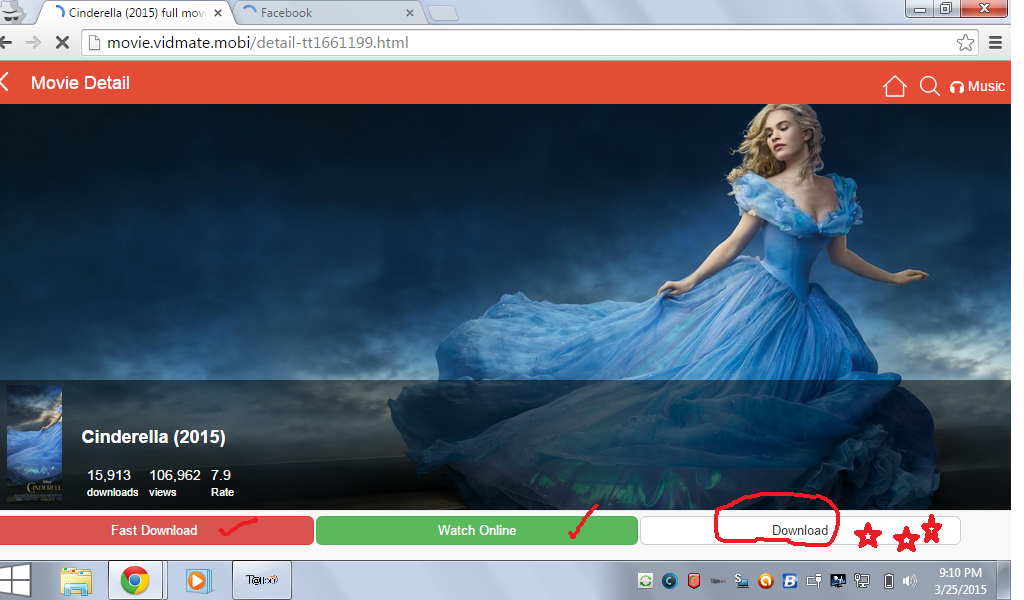
Task: Focus the address bar with movie.vidmate.mobi URL
Action: pyautogui.click(x=530, y=42)
